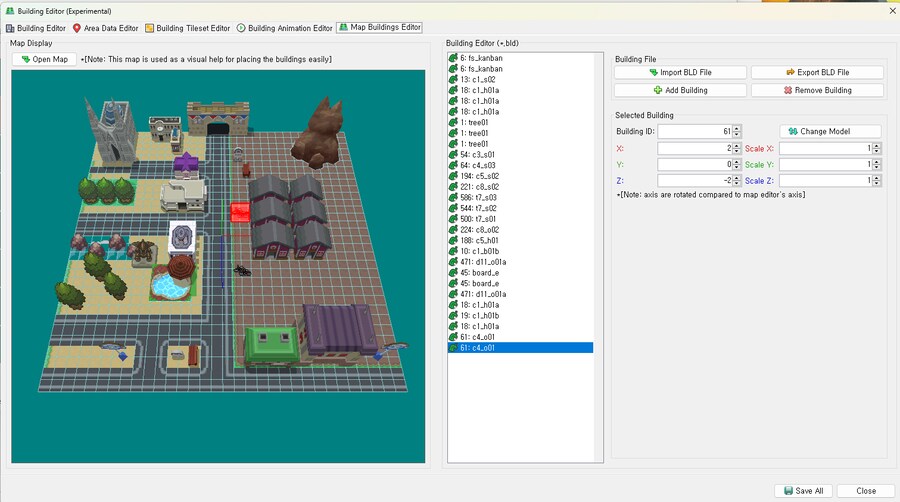Click Import BLD File button
Viewport: 900px width, 502px height.
[x=680, y=72]
